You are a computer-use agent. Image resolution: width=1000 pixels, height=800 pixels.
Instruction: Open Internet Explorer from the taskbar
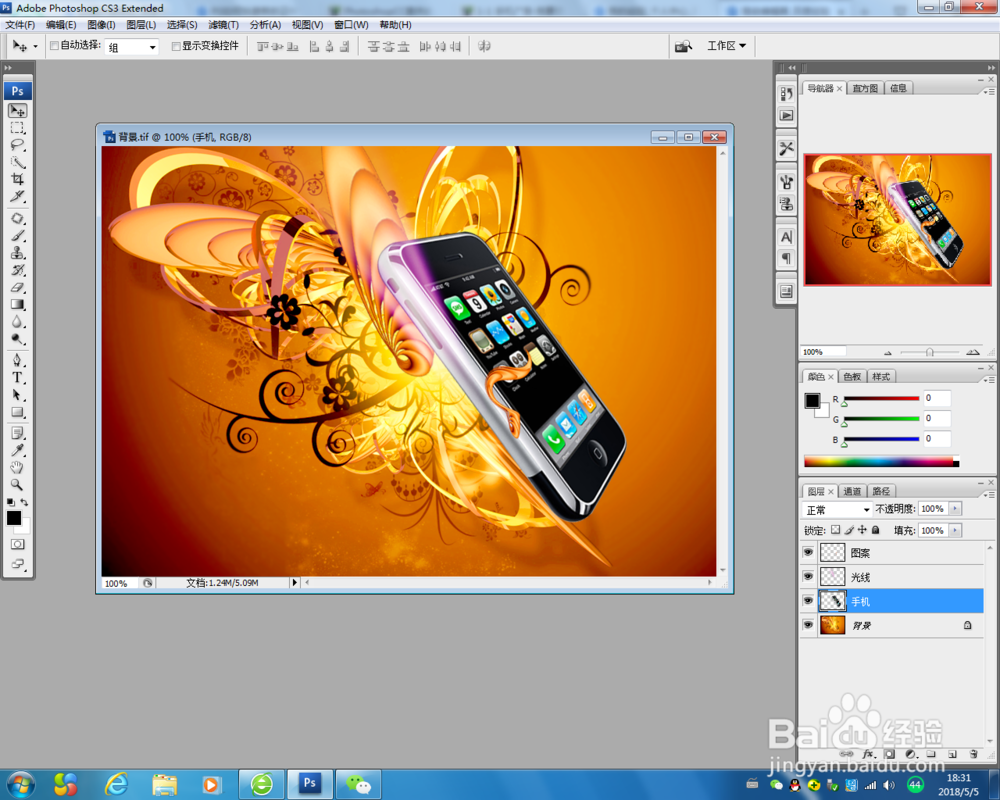point(117,784)
